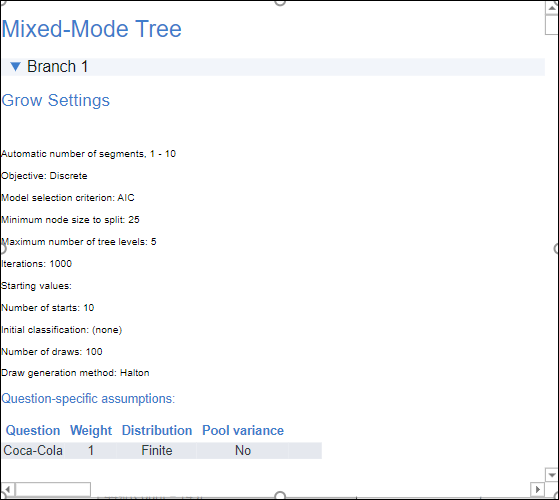Viewport: 559px width, 500px height.
Task: Click the vertical scrollbar up arrow
Action: pyautogui.click(x=552, y=8)
